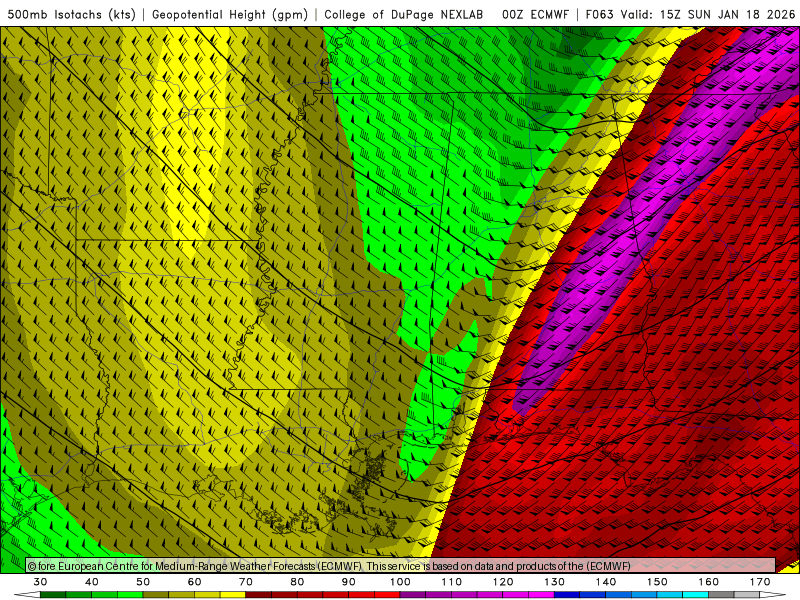Click the '160' label on the color scale
Image resolution: width=800 pixels, height=600 pixels.
tap(709, 582)
